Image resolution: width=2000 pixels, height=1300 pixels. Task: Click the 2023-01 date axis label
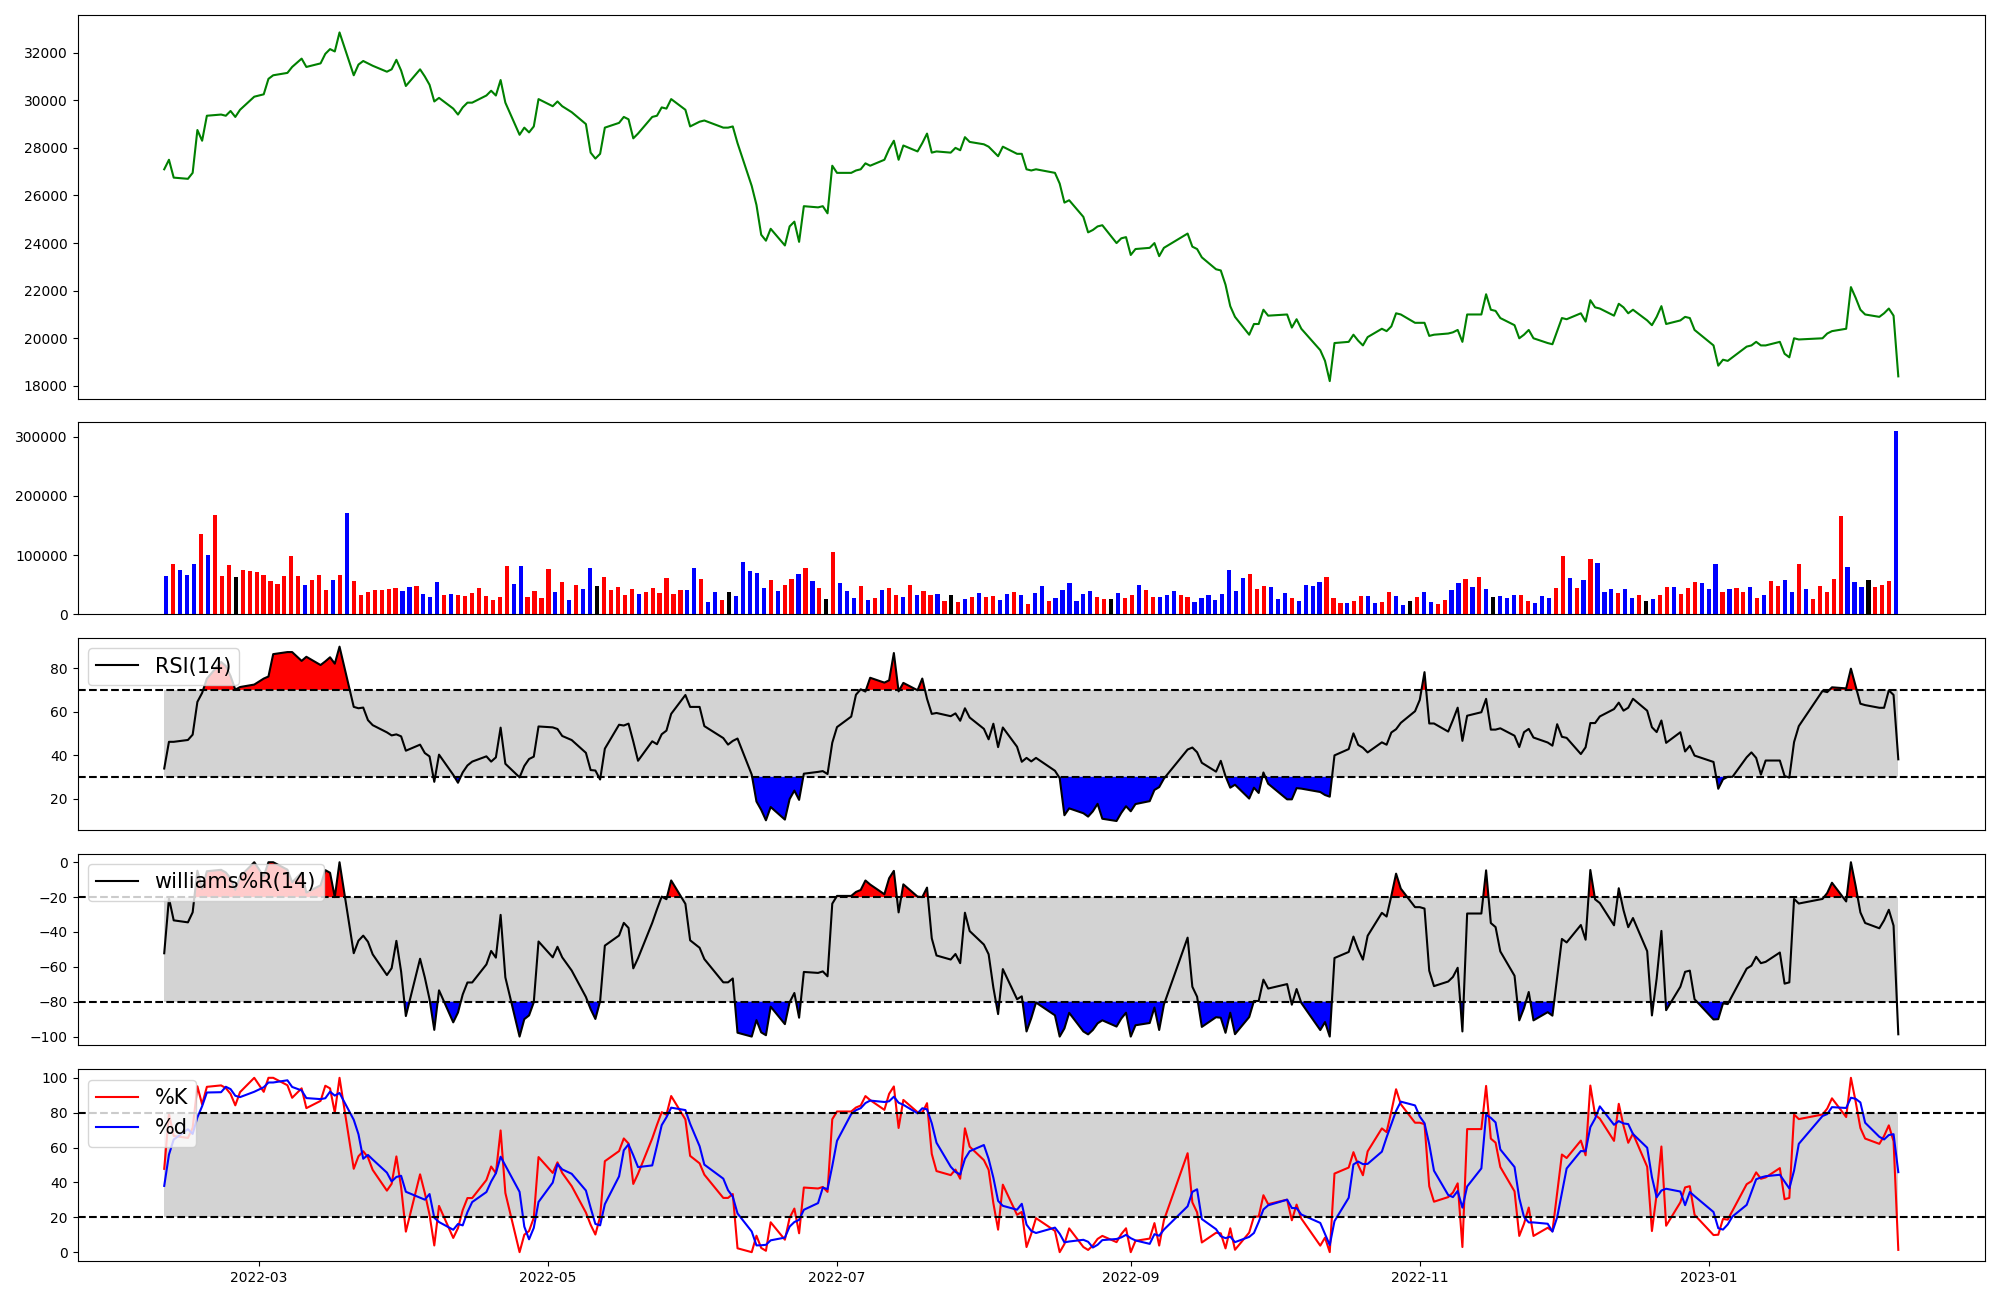pos(1708,1277)
